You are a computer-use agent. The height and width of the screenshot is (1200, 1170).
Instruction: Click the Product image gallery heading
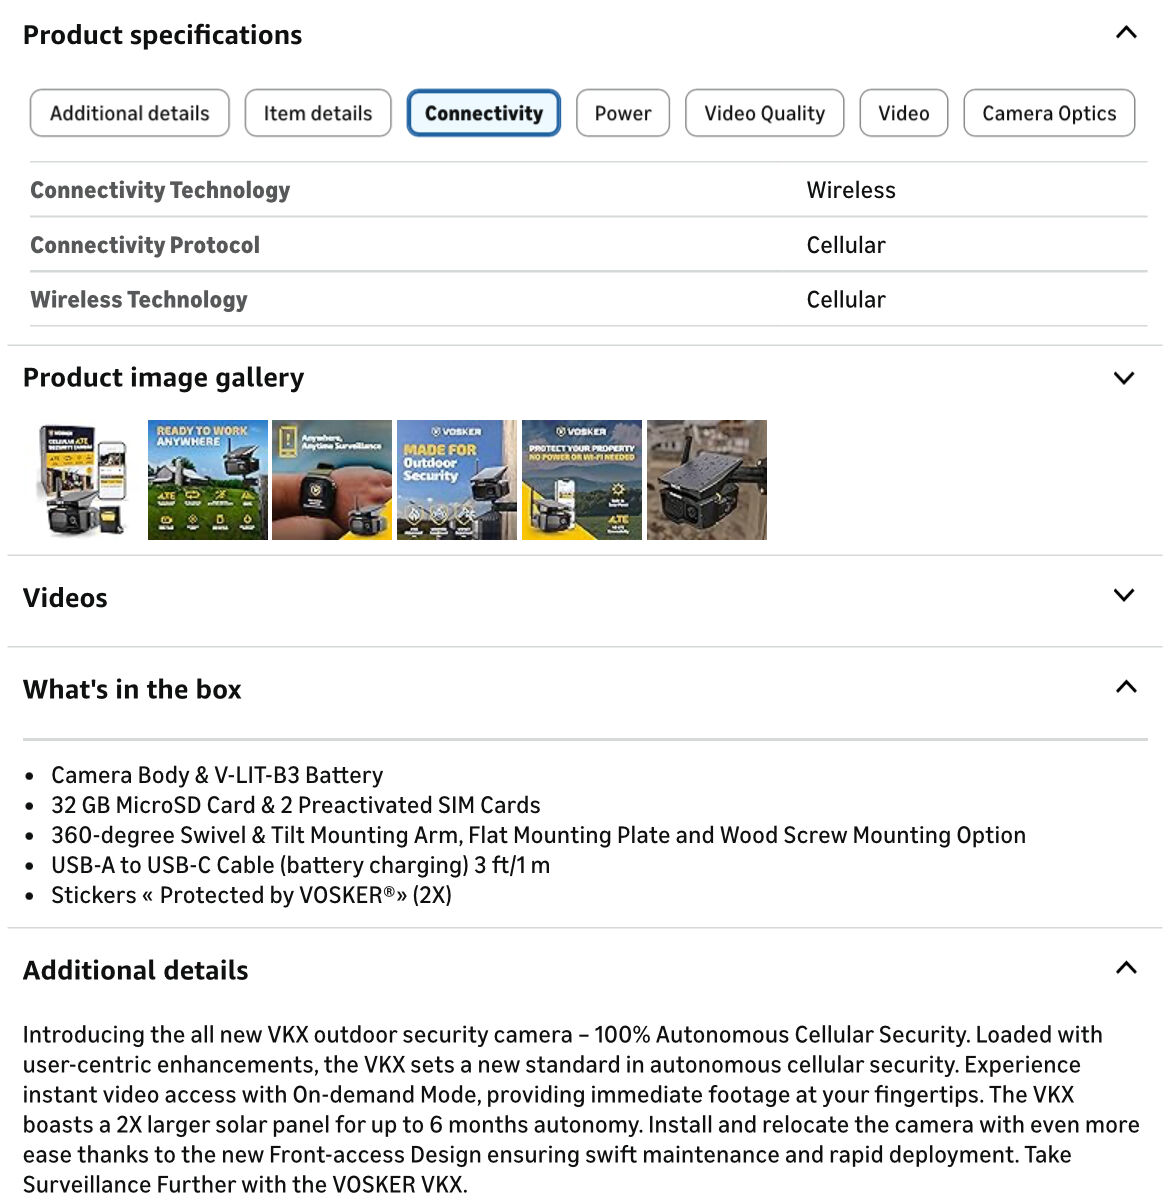163,378
